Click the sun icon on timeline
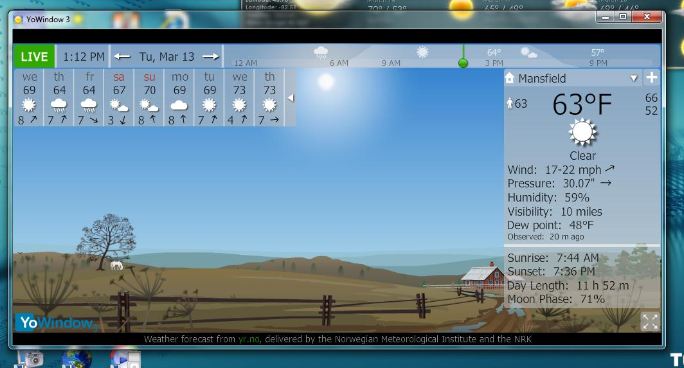This screenshot has width=684, height=368. [x=422, y=52]
